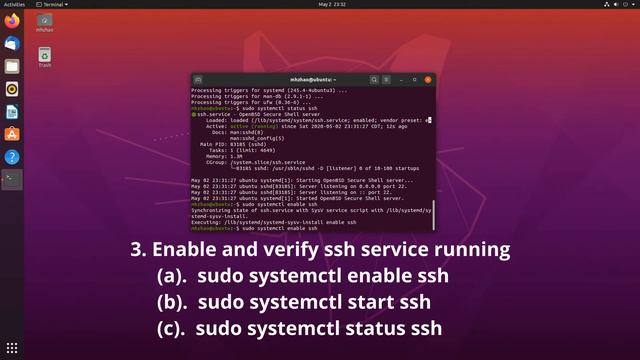
Task: Launch Thunderbird mail from the dock
Action: pyautogui.click(x=12, y=43)
